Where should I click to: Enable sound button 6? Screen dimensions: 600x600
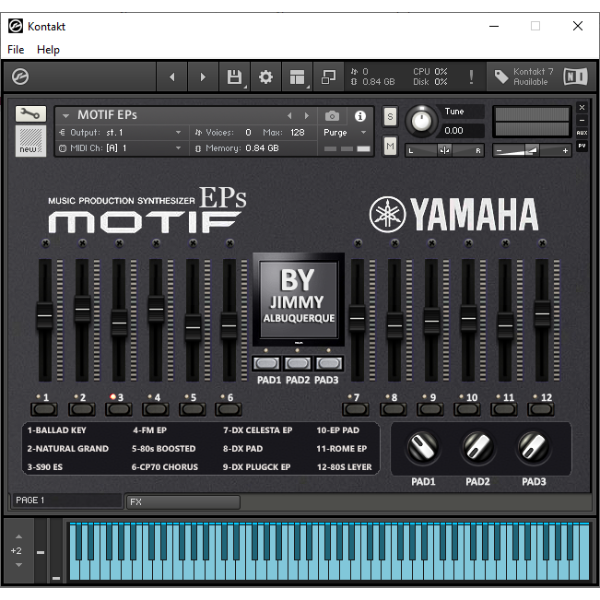[228, 409]
